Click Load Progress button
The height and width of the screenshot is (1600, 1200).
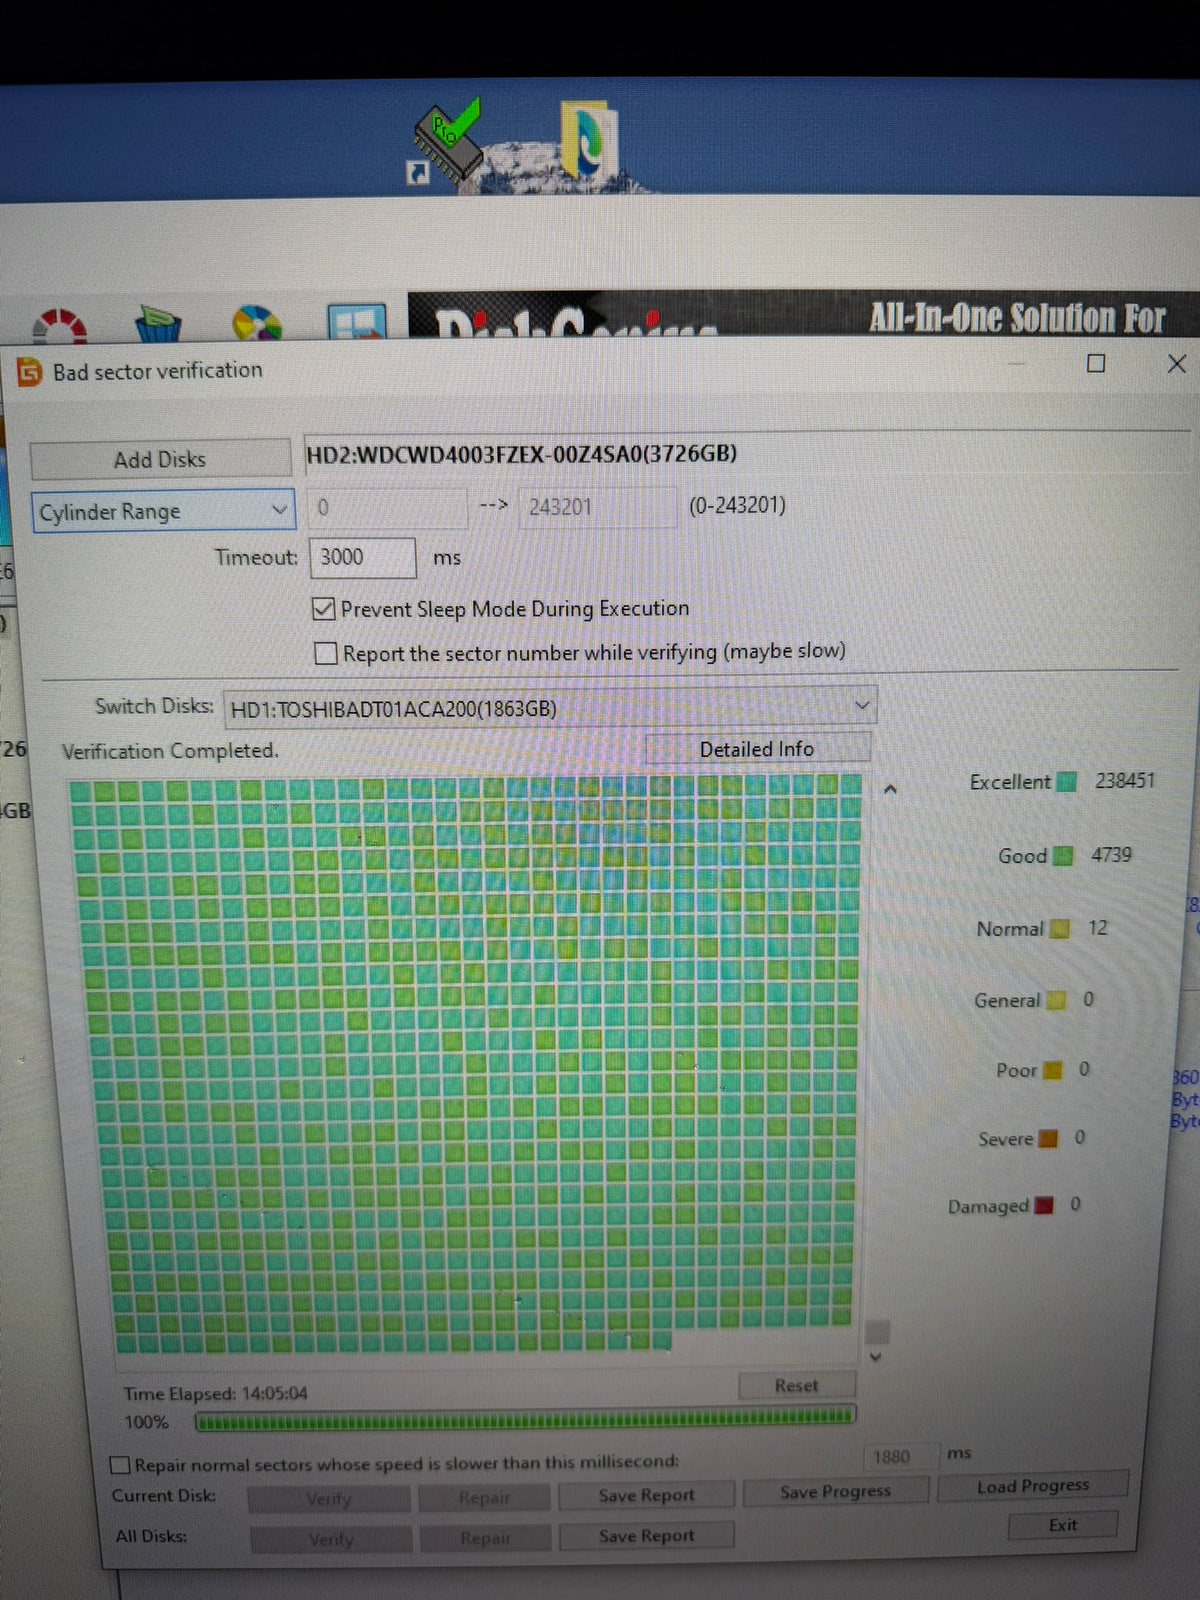(1033, 1486)
